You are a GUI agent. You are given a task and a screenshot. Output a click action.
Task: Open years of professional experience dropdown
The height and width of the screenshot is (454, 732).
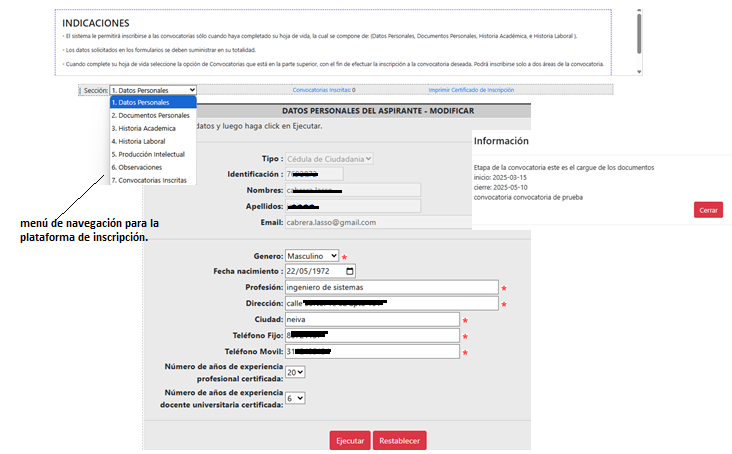pos(295,372)
